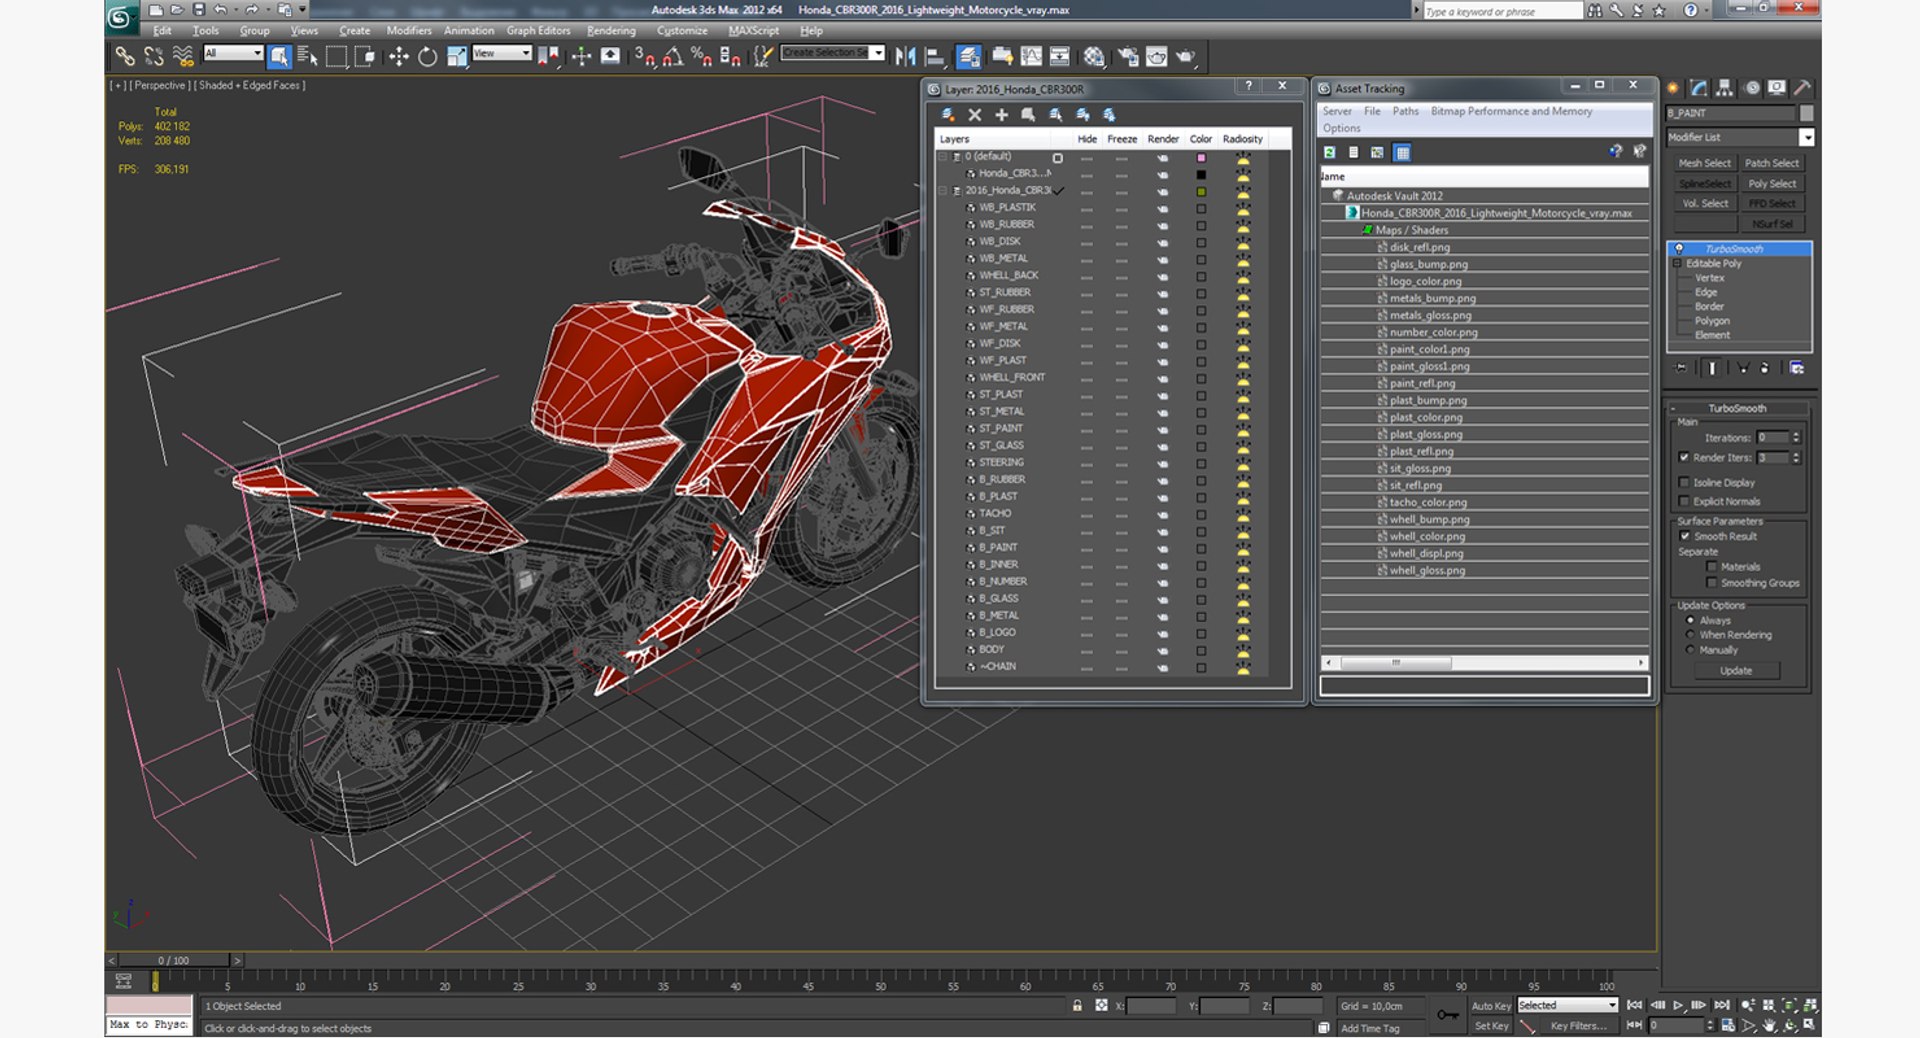Open Graph Editors menu

pyautogui.click(x=538, y=31)
